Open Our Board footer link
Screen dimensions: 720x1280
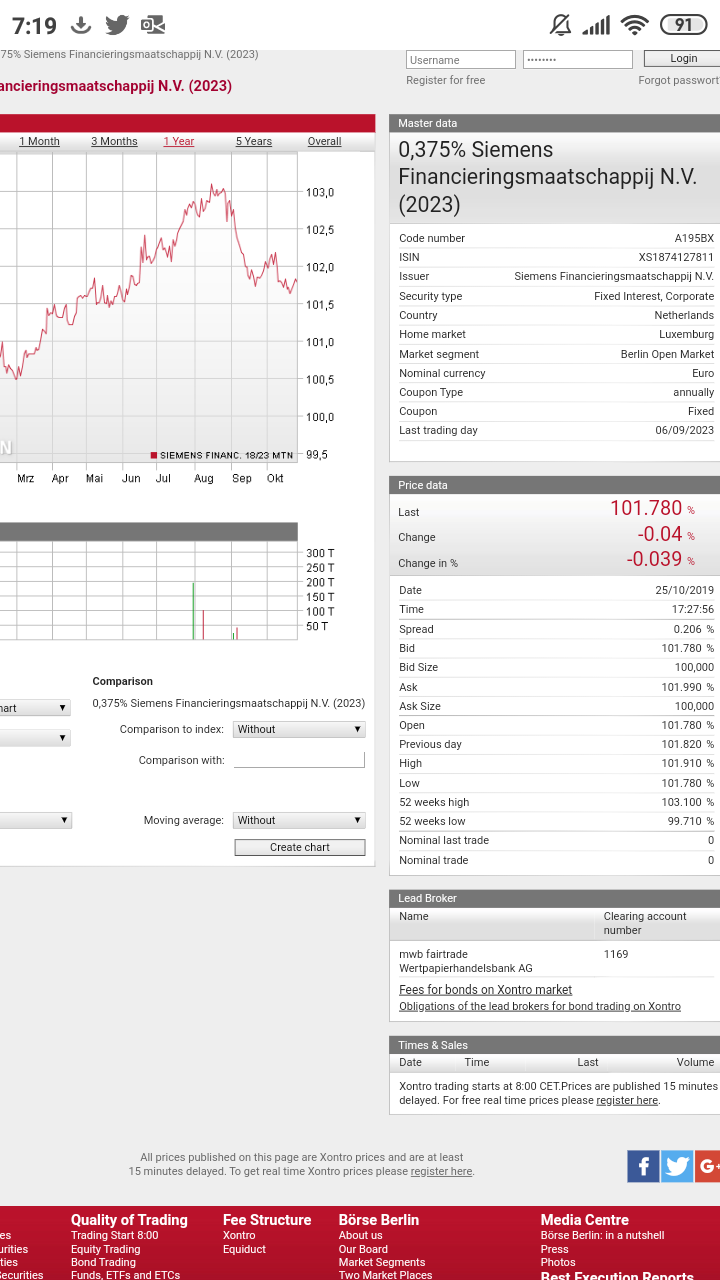(x=363, y=1249)
